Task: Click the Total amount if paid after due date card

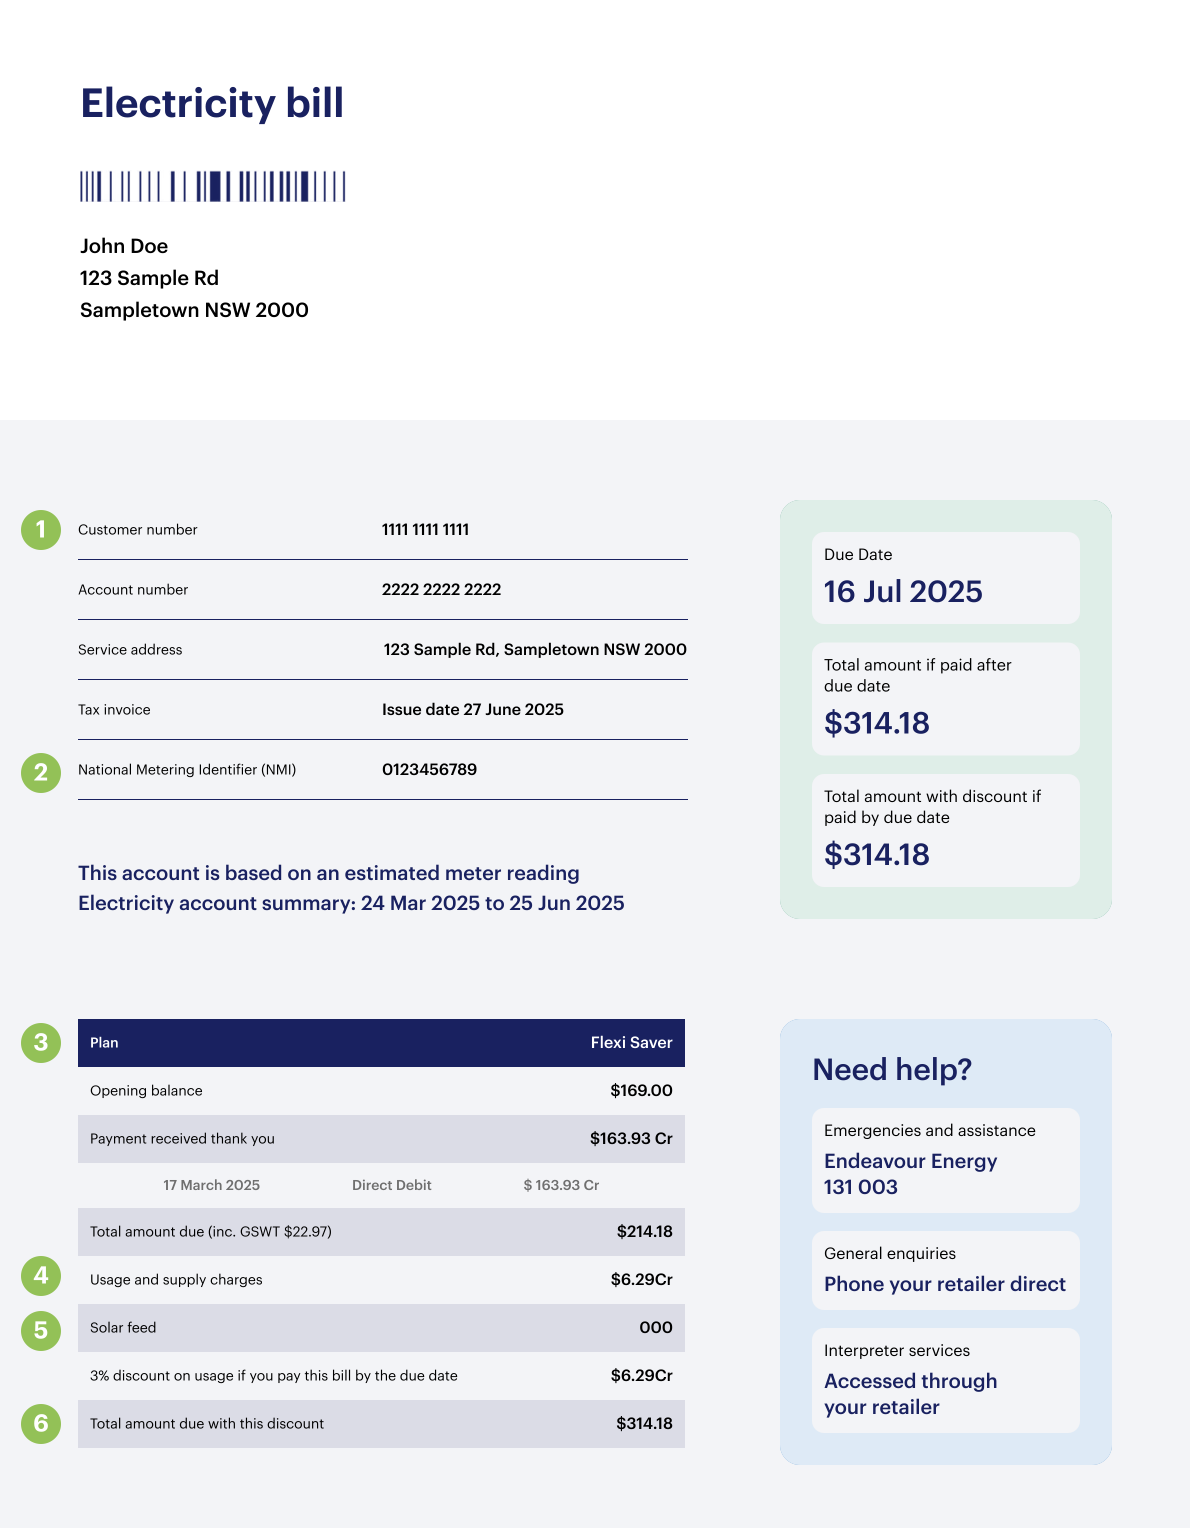Action: [945, 699]
